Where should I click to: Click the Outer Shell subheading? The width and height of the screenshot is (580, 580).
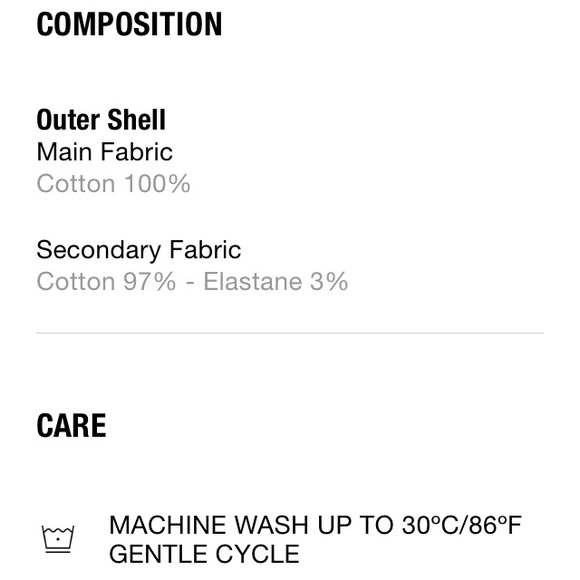pyautogui.click(x=101, y=120)
